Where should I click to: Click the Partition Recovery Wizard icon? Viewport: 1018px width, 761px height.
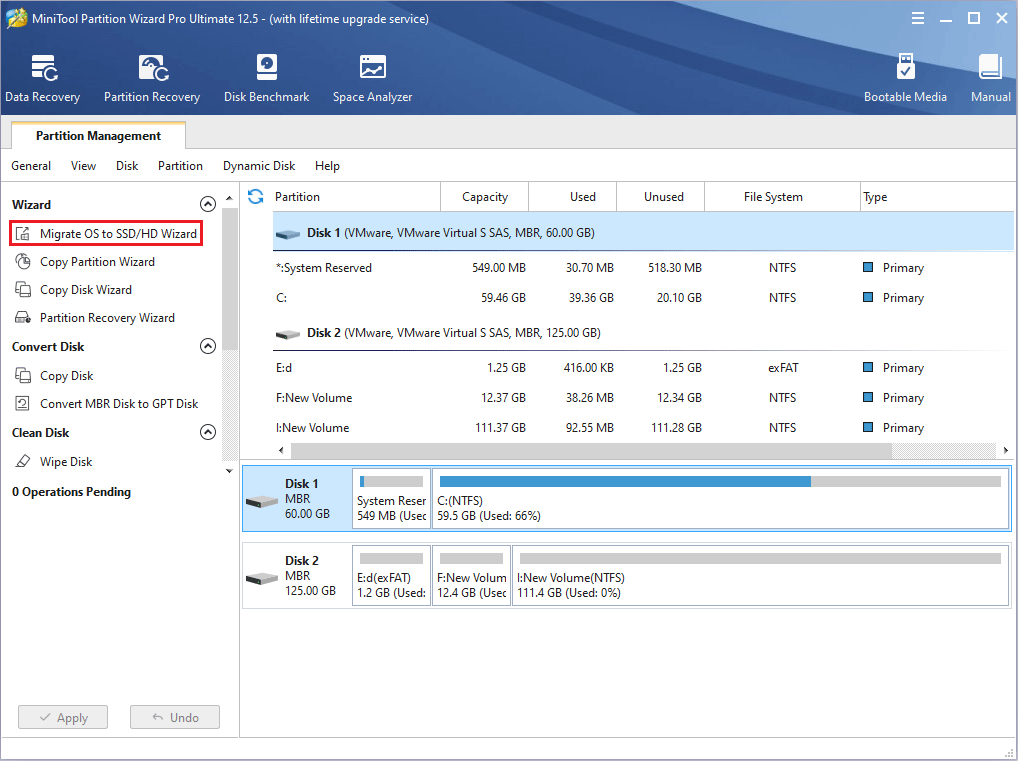point(23,318)
